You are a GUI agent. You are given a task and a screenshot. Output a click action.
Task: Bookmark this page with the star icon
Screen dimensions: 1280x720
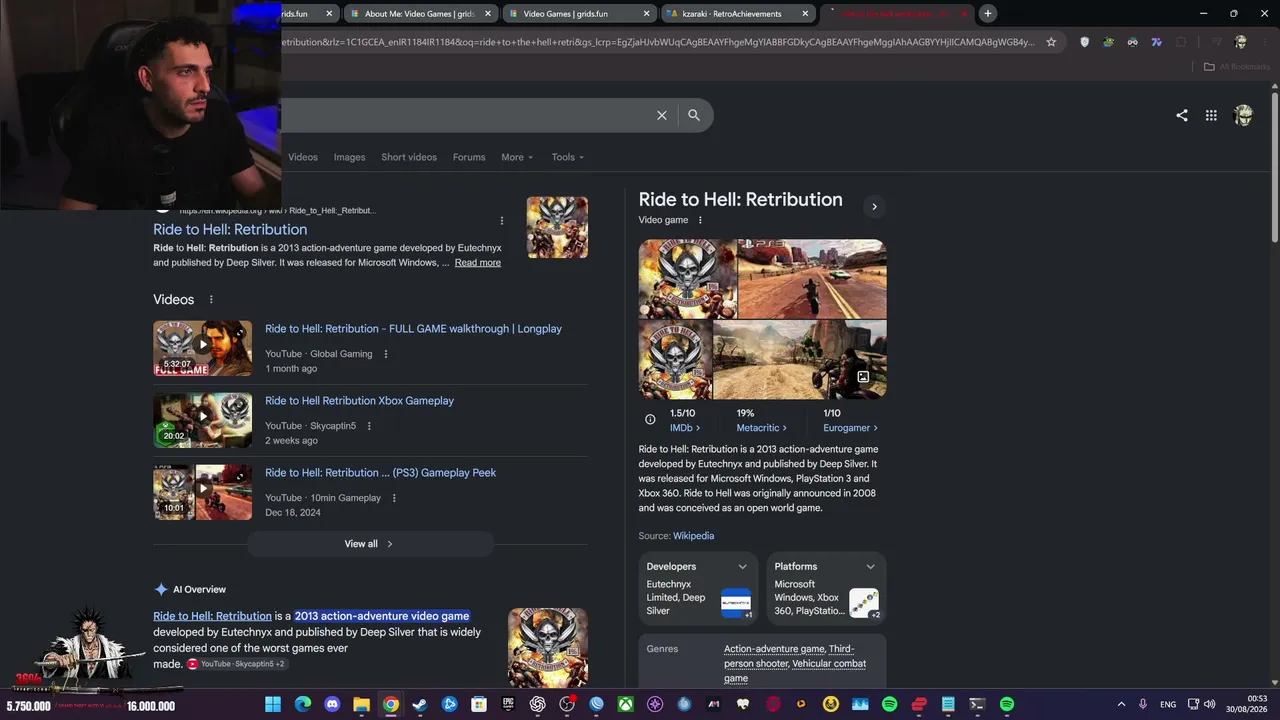[1051, 42]
